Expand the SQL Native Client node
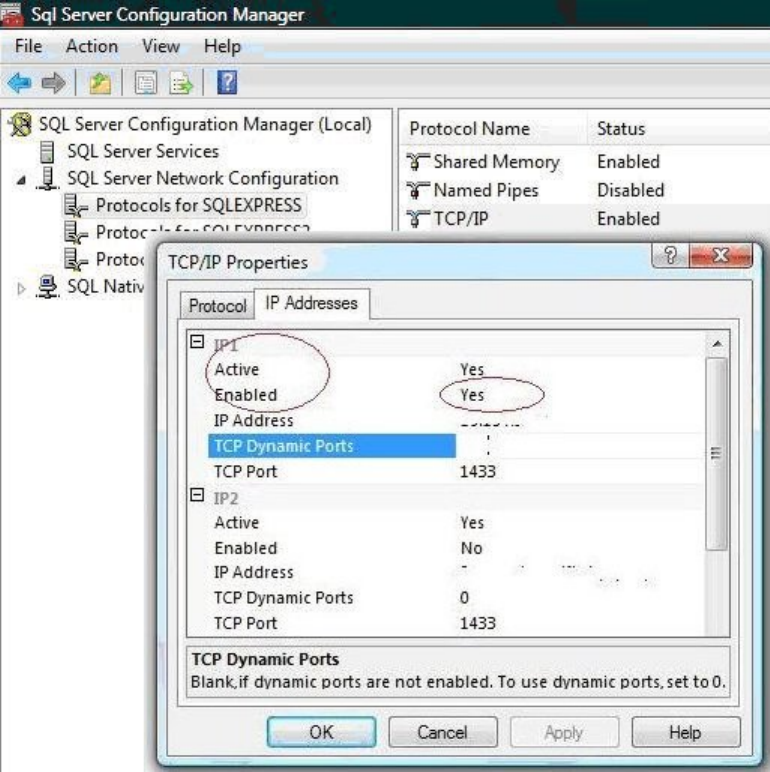770x772 pixels. [x=21, y=288]
